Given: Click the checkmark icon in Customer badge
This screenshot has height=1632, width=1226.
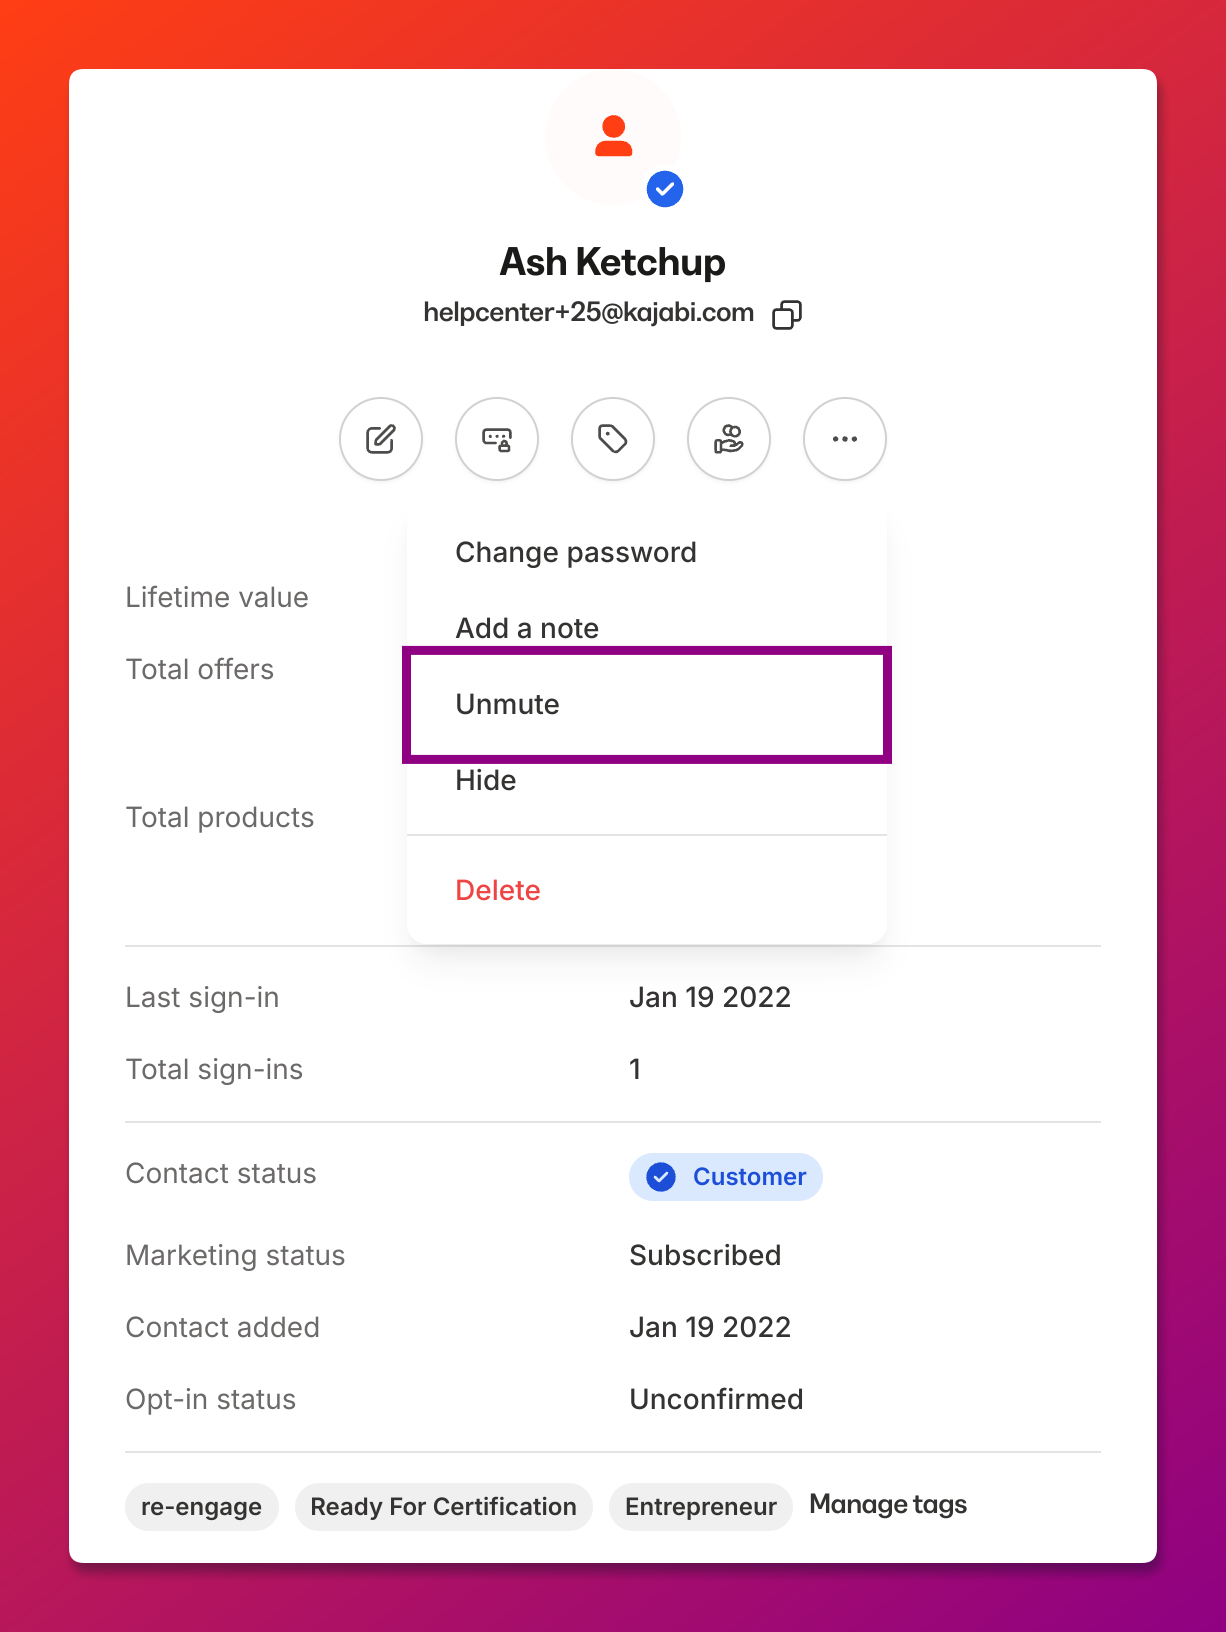Looking at the screenshot, I should [661, 1177].
